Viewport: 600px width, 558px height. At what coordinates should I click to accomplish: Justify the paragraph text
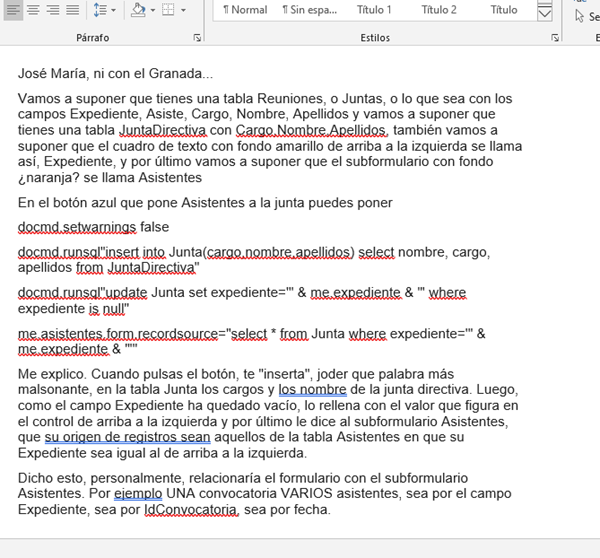73,10
